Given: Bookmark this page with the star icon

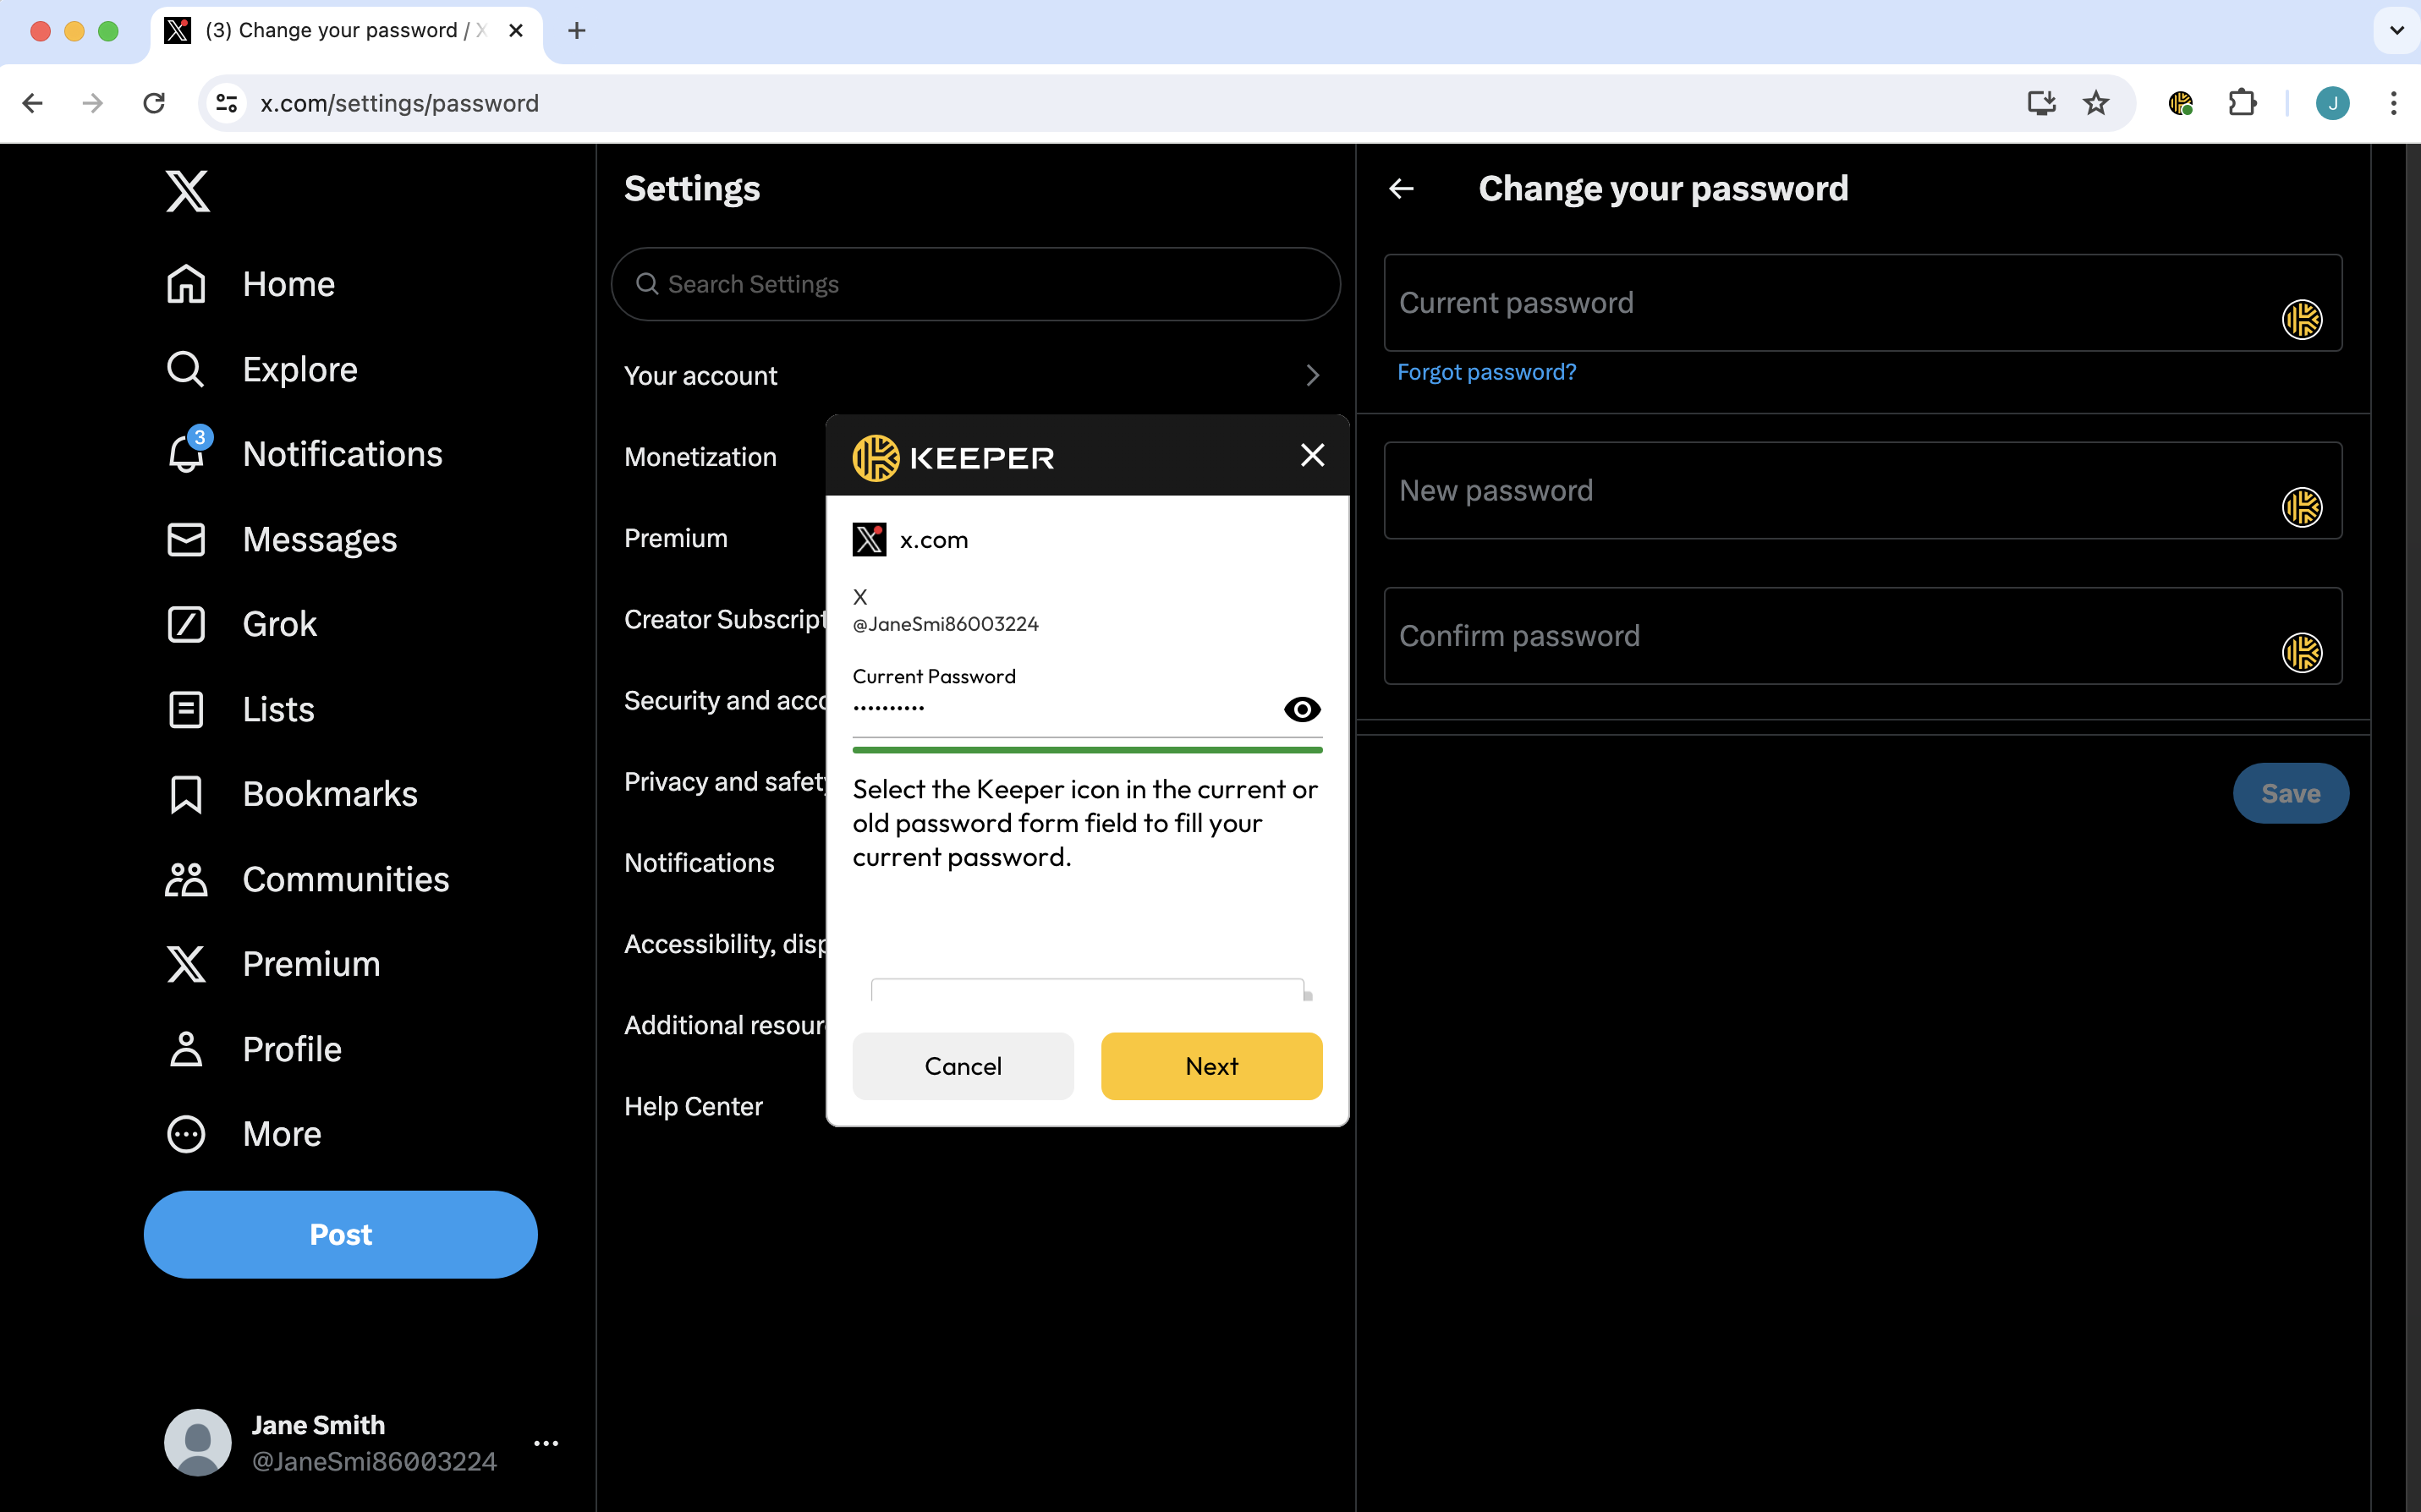Looking at the screenshot, I should [x=2095, y=103].
